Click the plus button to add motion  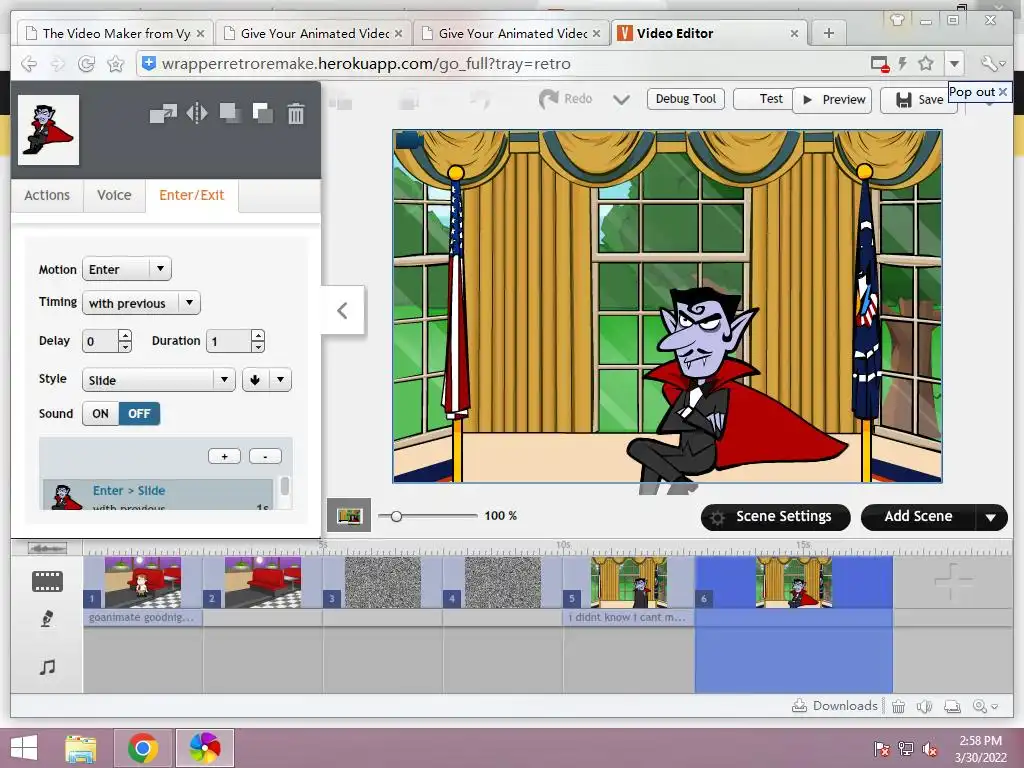pos(224,456)
